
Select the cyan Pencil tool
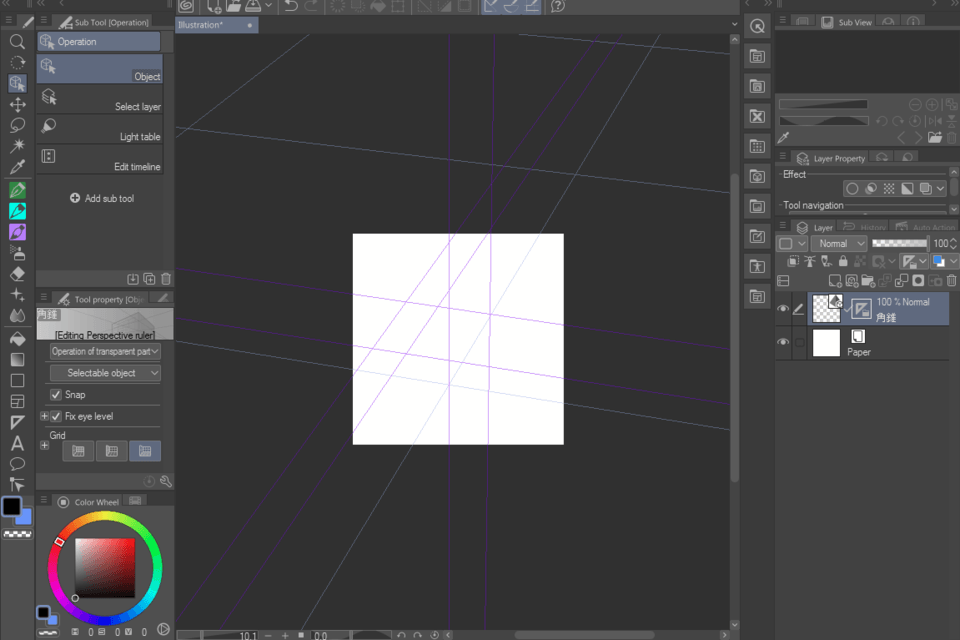point(17,211)
